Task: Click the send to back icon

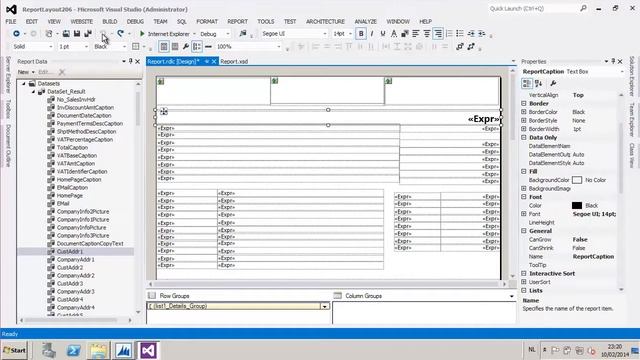Action: (471, 47)
